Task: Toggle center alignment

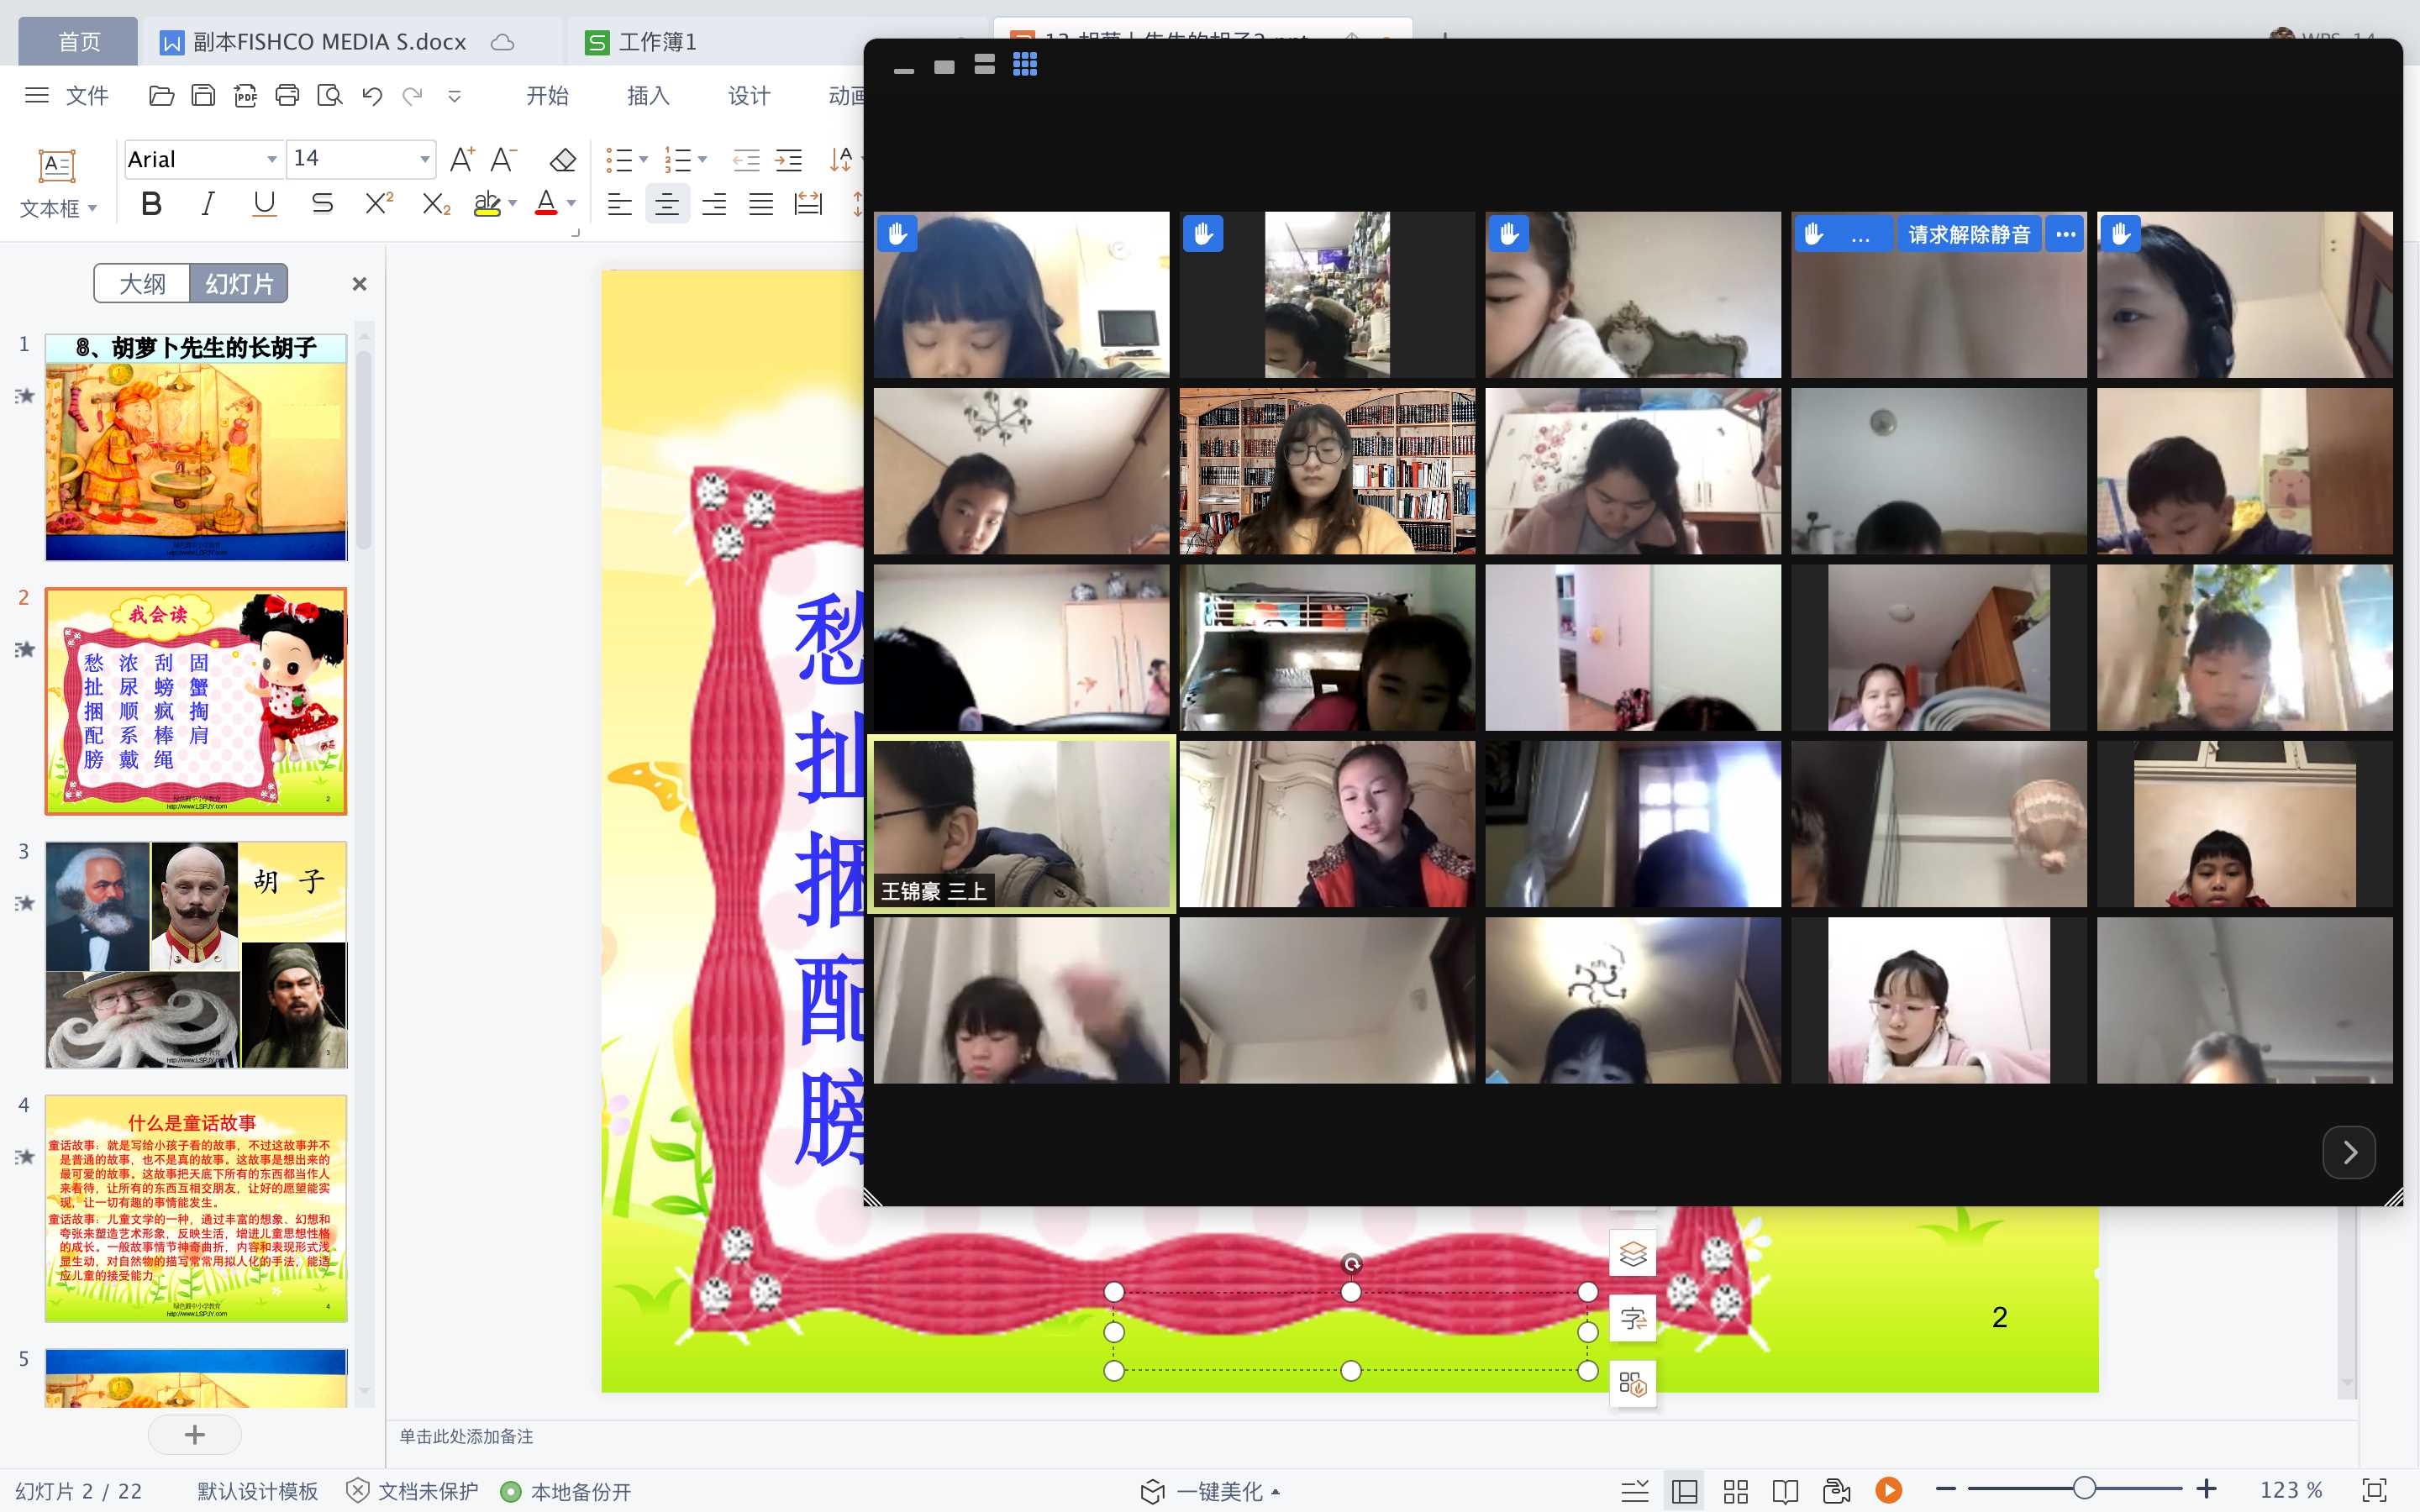Action: tap(667, 205)
